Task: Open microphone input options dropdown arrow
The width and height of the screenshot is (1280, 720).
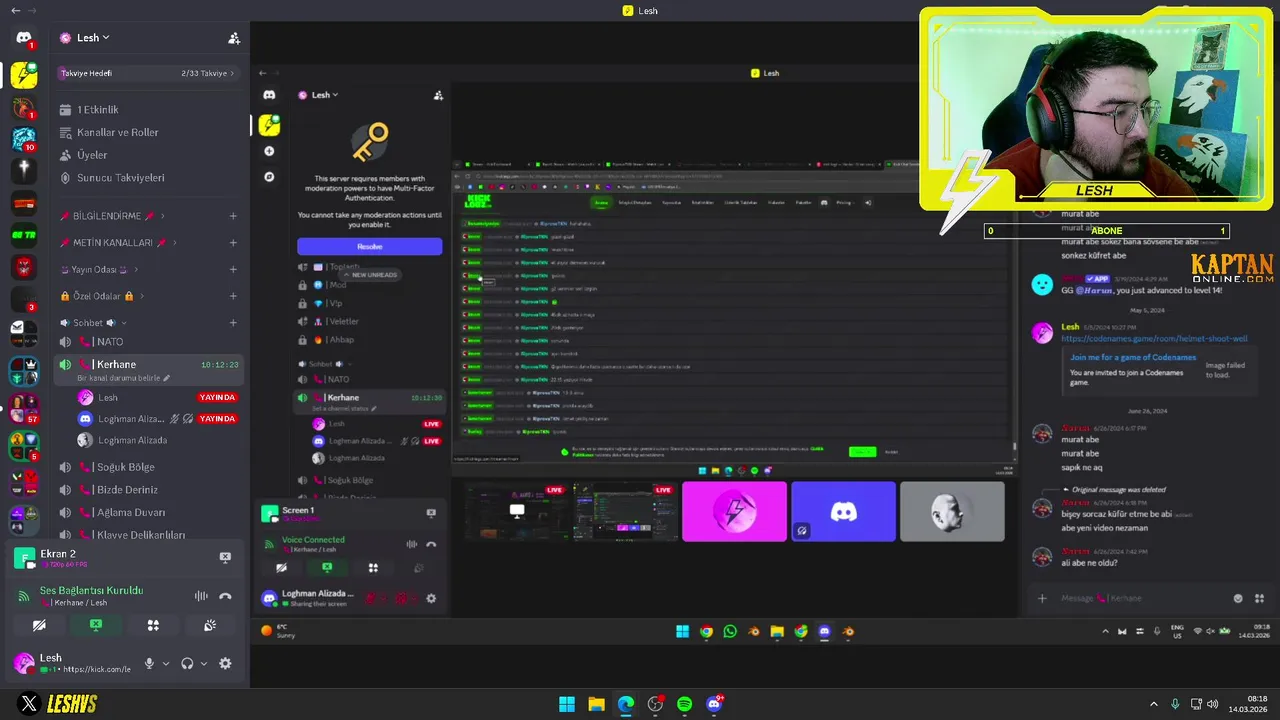Action: (x=166, y=663)
